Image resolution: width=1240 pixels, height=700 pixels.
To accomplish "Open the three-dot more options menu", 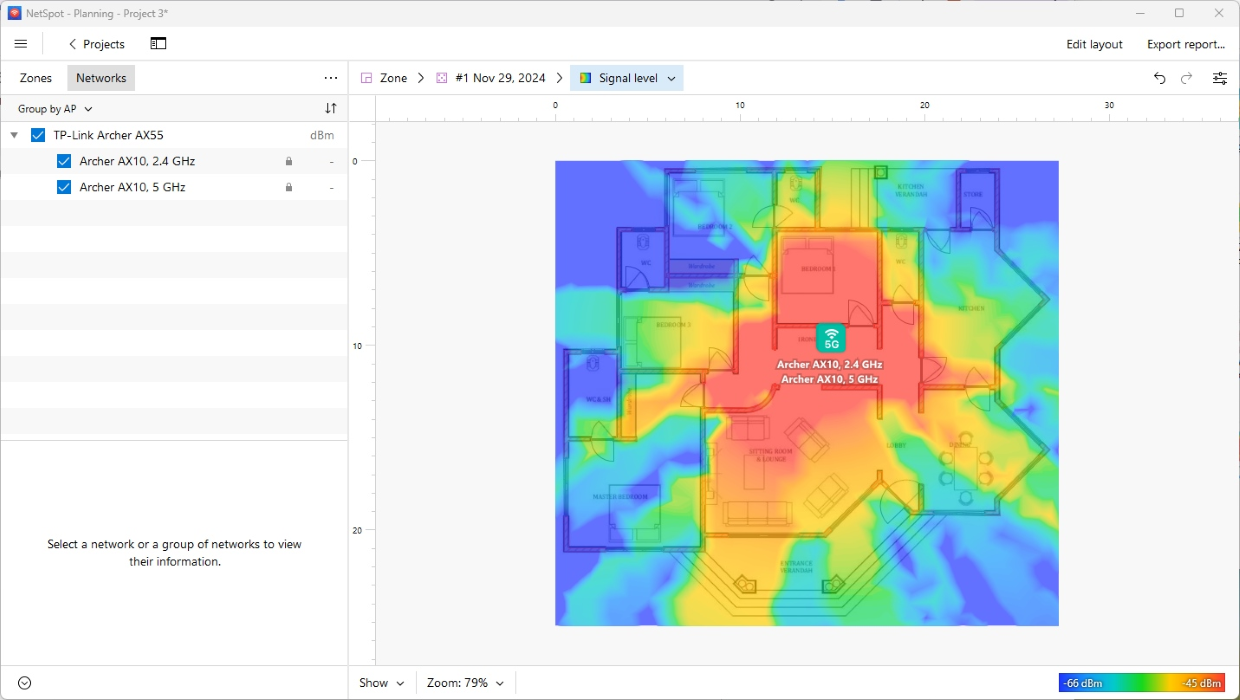I will pyautogui.click(x=331, y=78).
